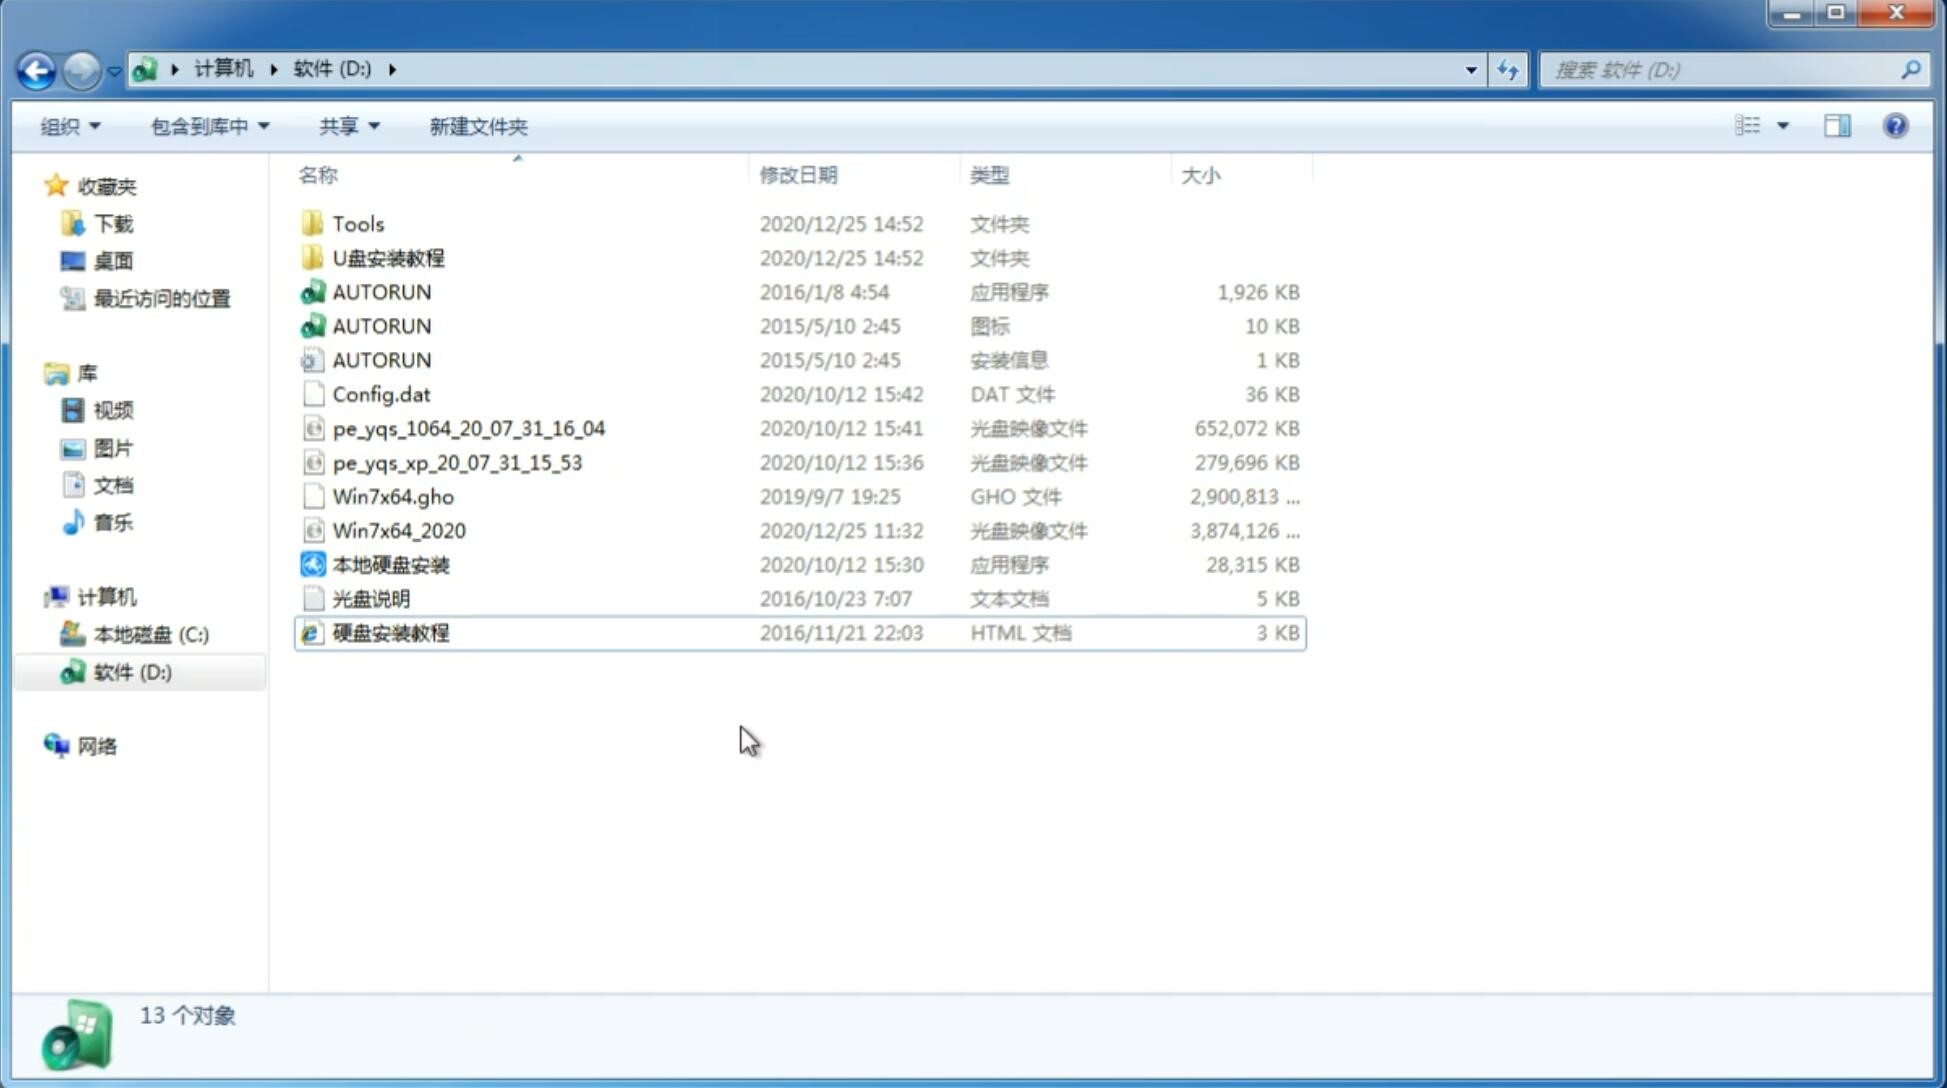
Task: Open pe_yqs_1064 disc image file
Action: coord(468,428)
